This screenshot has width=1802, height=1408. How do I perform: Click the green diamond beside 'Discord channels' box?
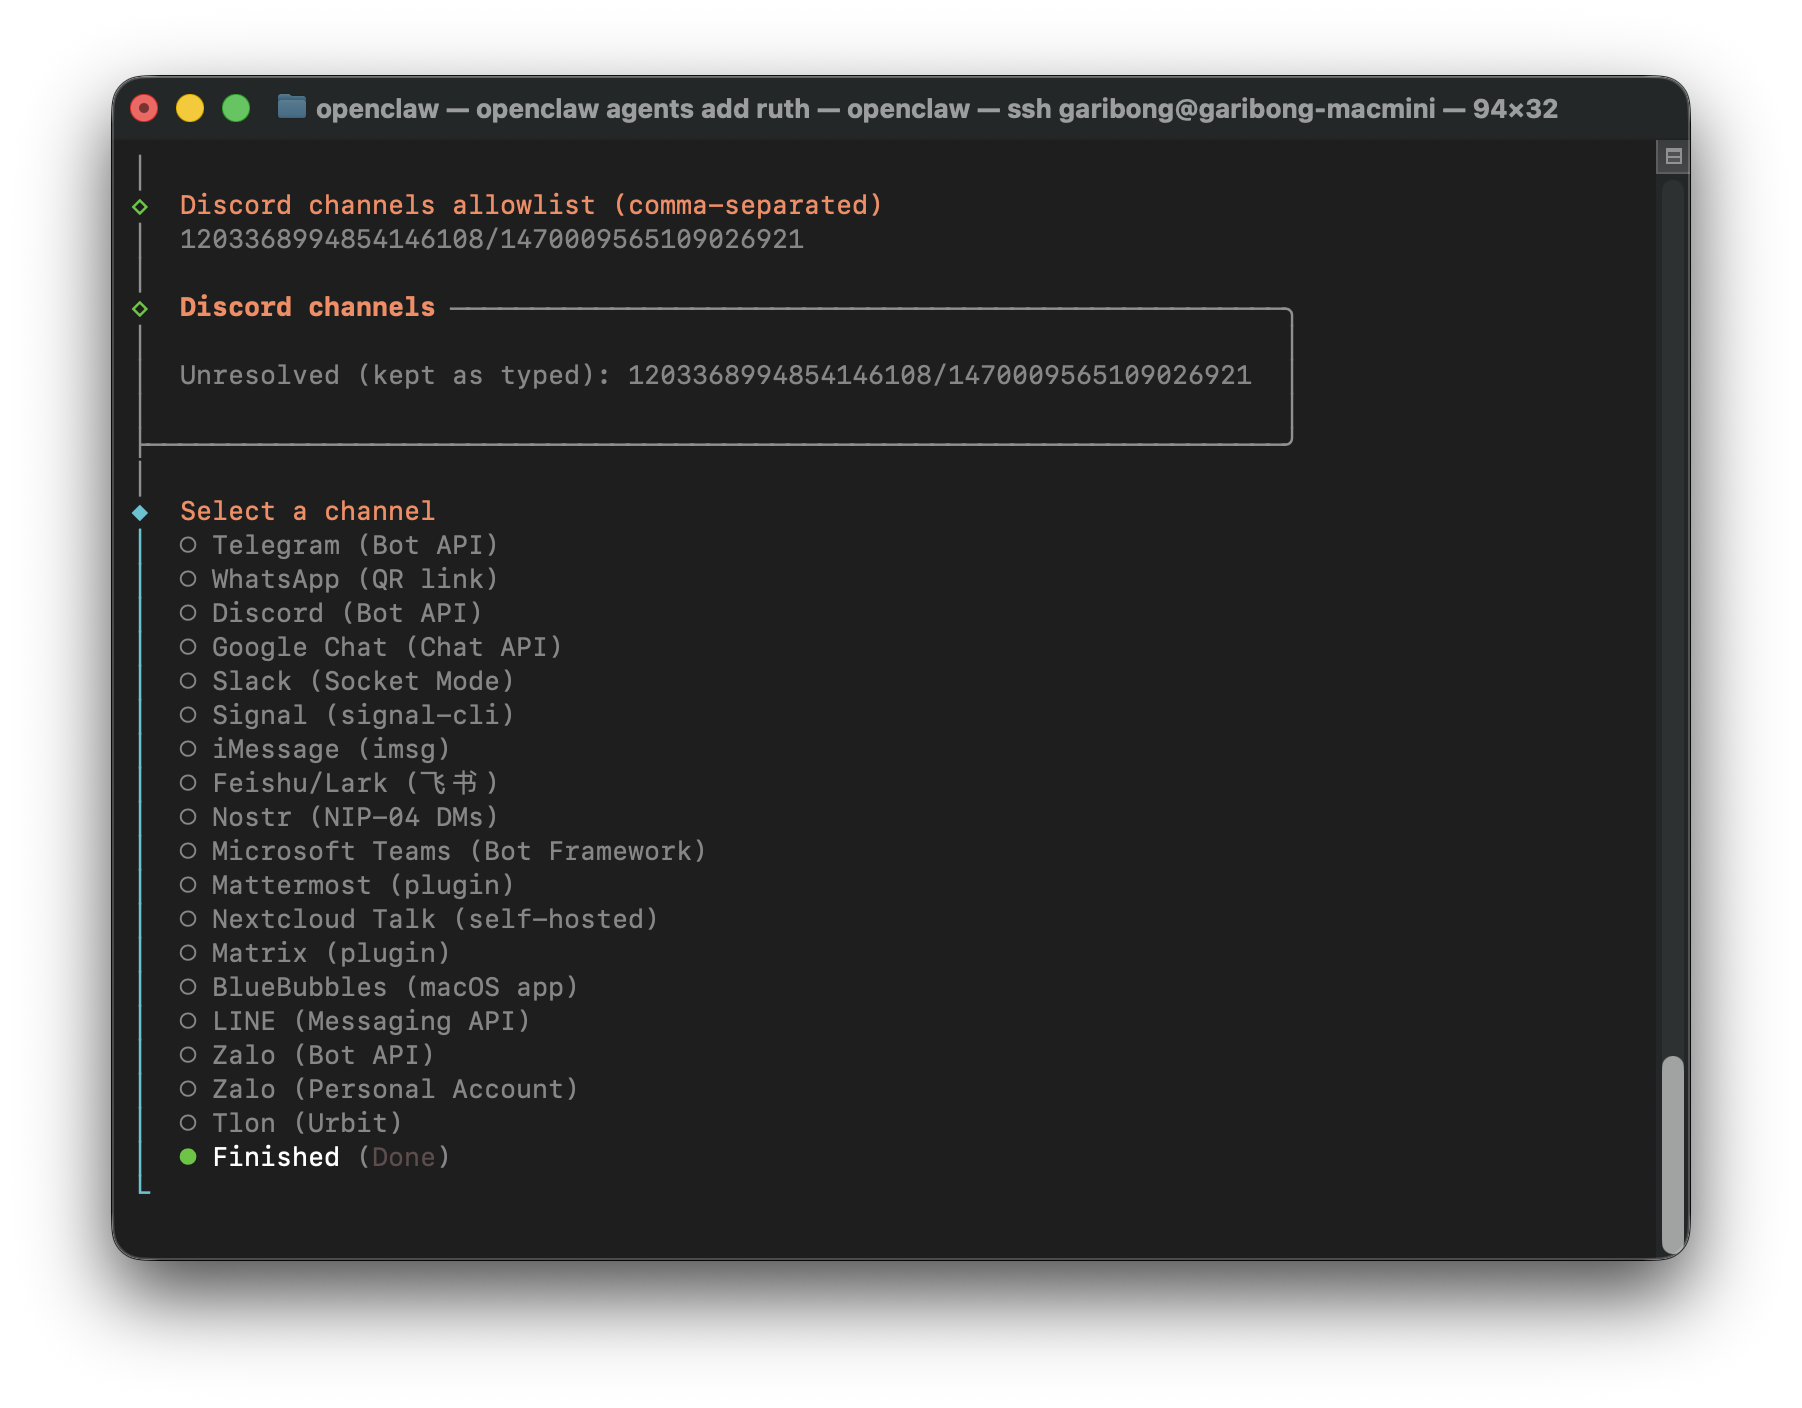coord(140,308)
